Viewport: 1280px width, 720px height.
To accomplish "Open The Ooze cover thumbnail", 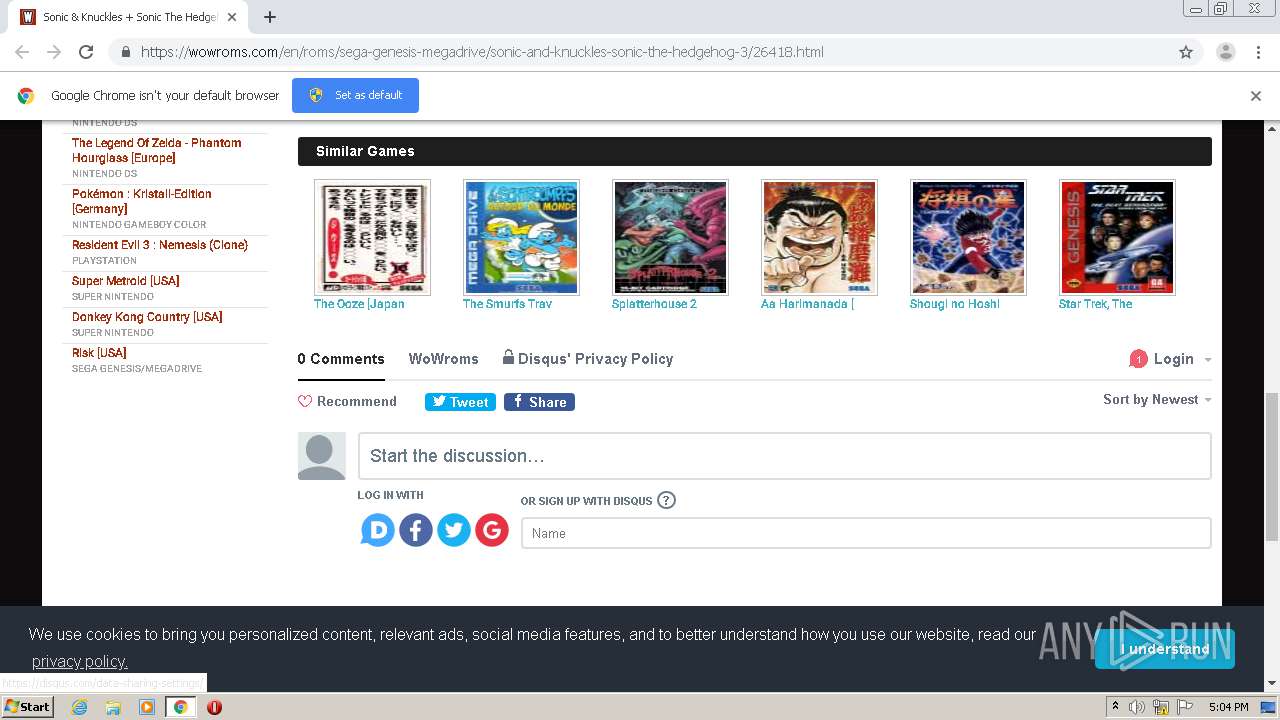I will click(x=372, y=237).
